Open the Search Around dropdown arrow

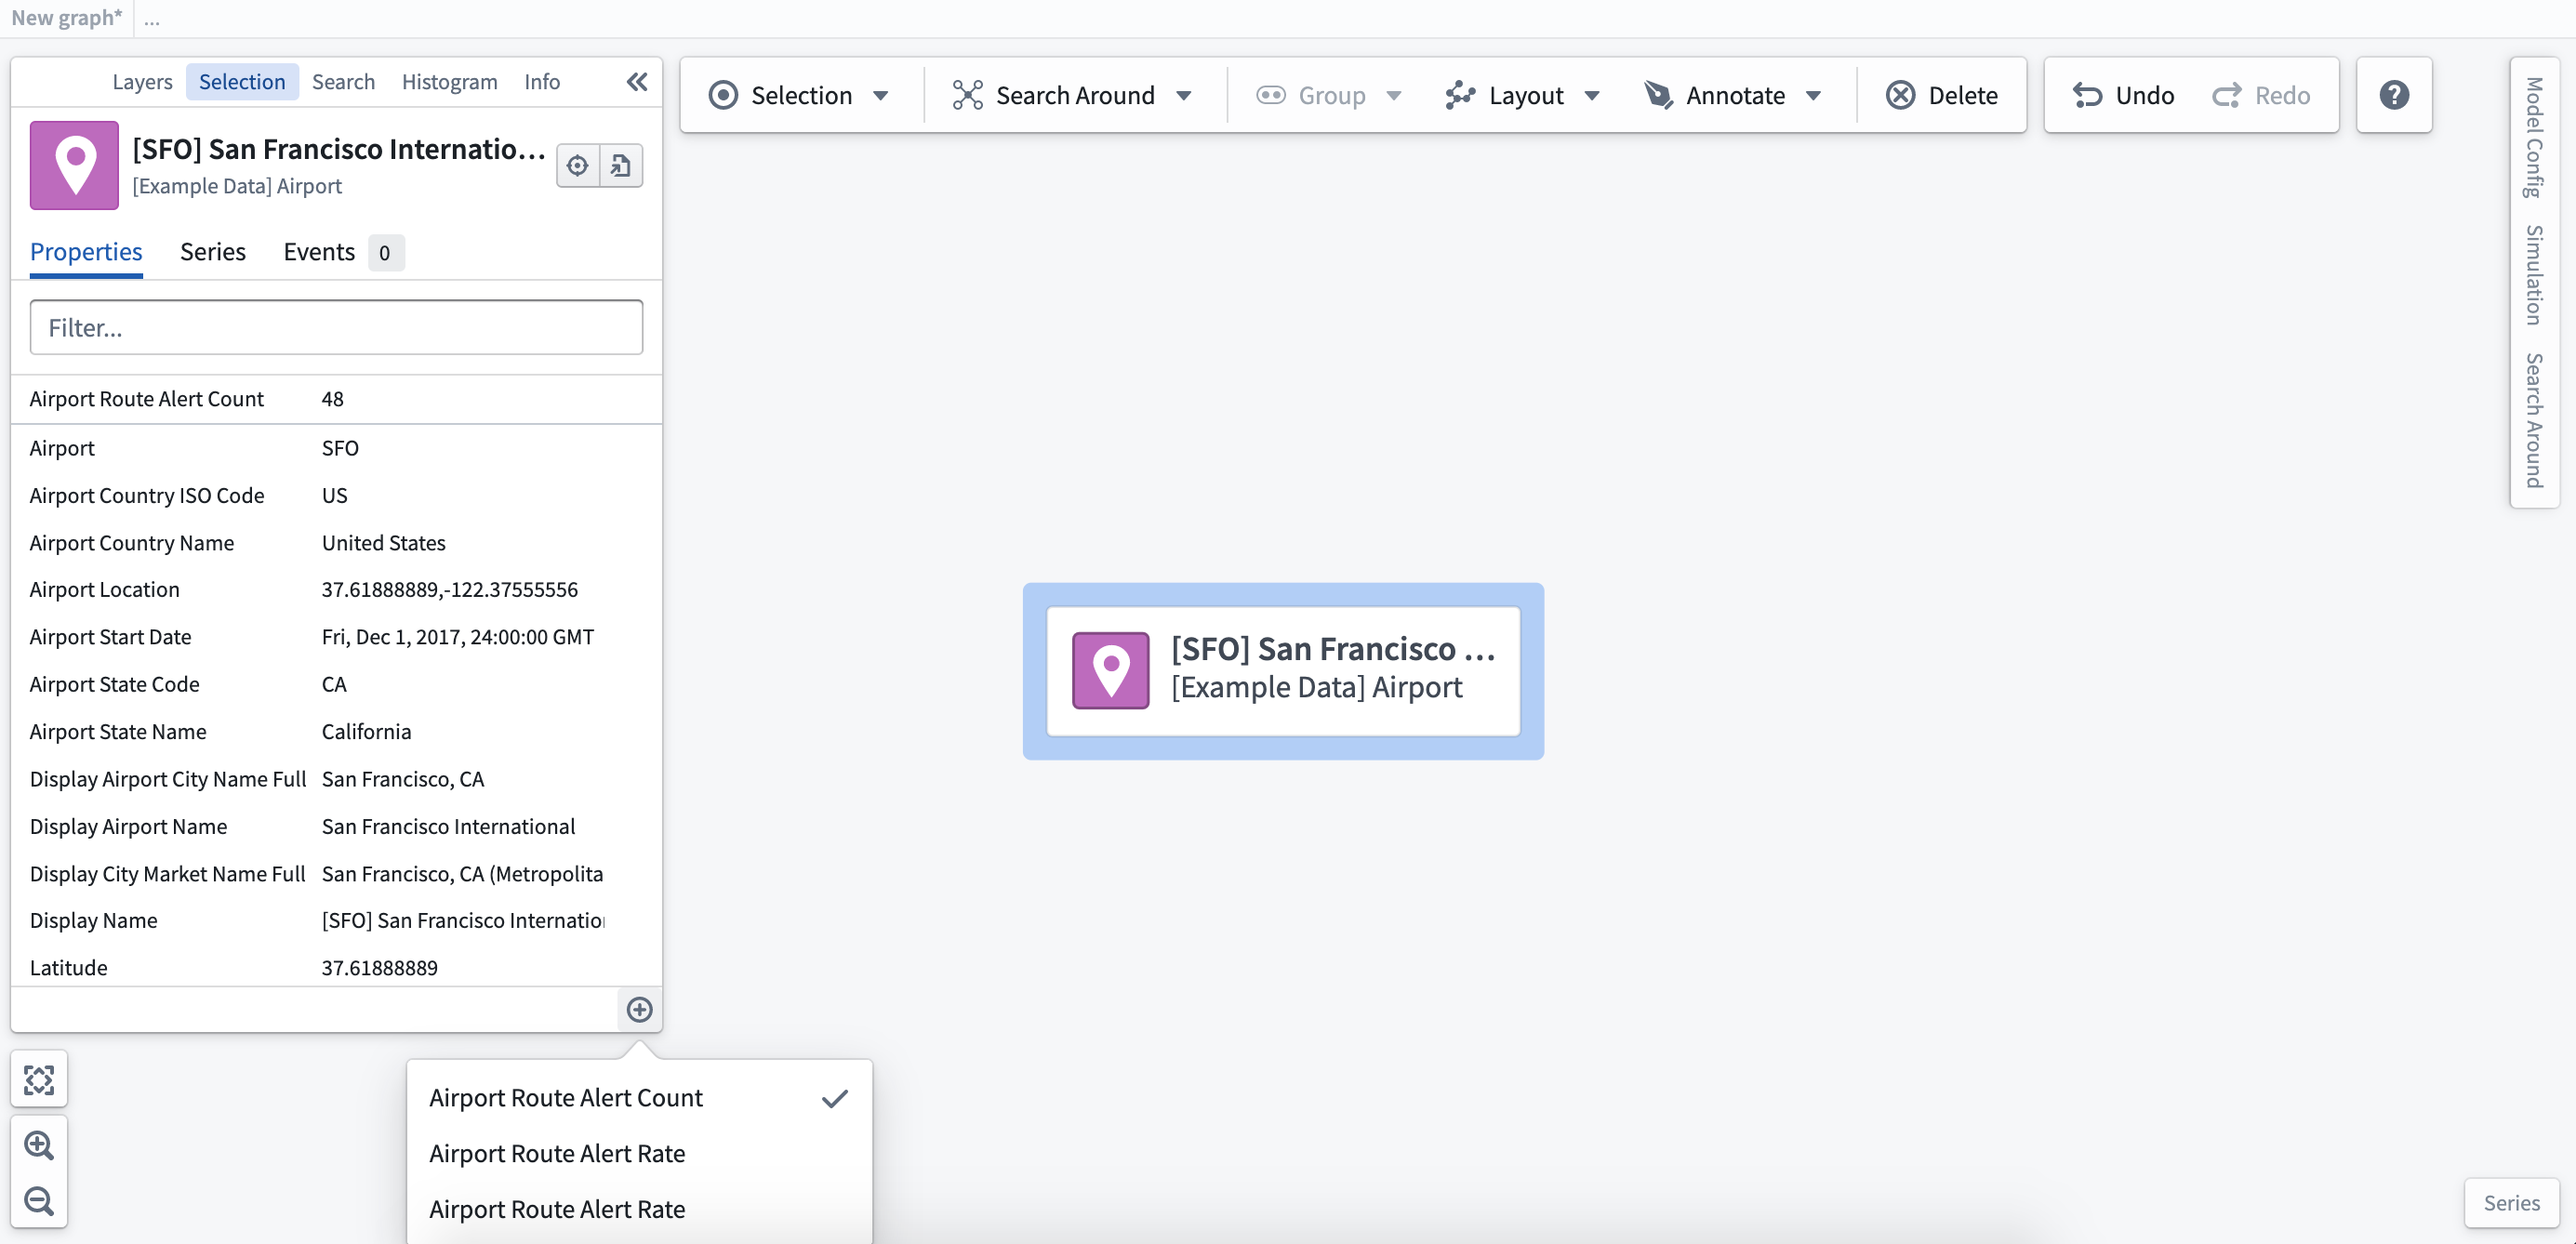click(x=1184, y=96)
